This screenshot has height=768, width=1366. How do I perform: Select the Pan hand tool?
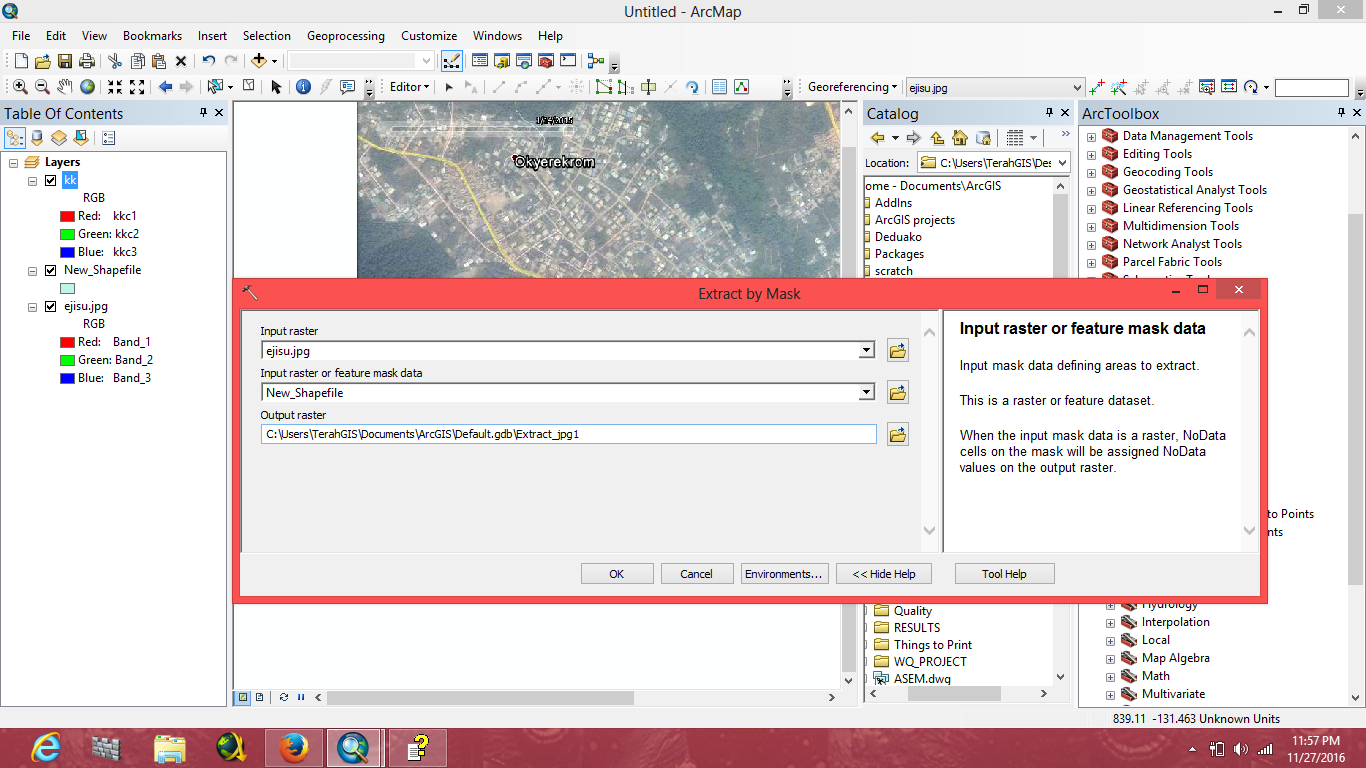point(65,87)
